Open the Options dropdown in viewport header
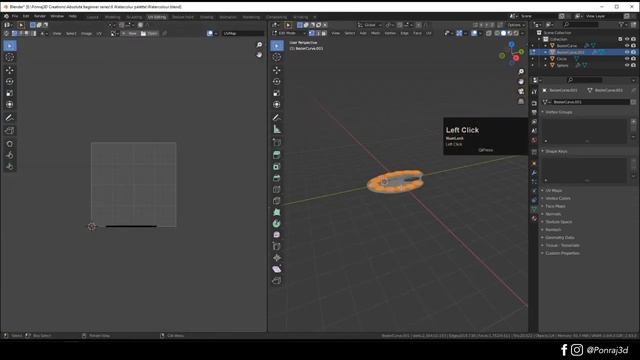Screen dimensions: 640x360 coord(516,25)
